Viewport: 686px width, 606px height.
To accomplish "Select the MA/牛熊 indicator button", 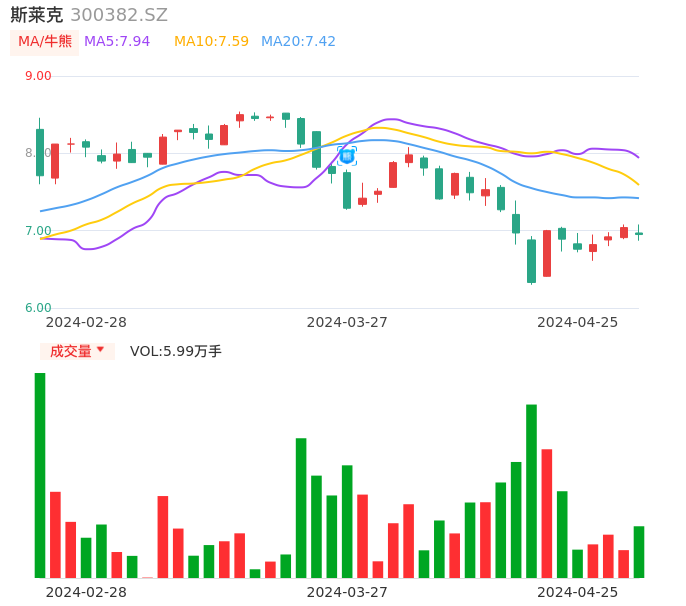I will (45, 42).
